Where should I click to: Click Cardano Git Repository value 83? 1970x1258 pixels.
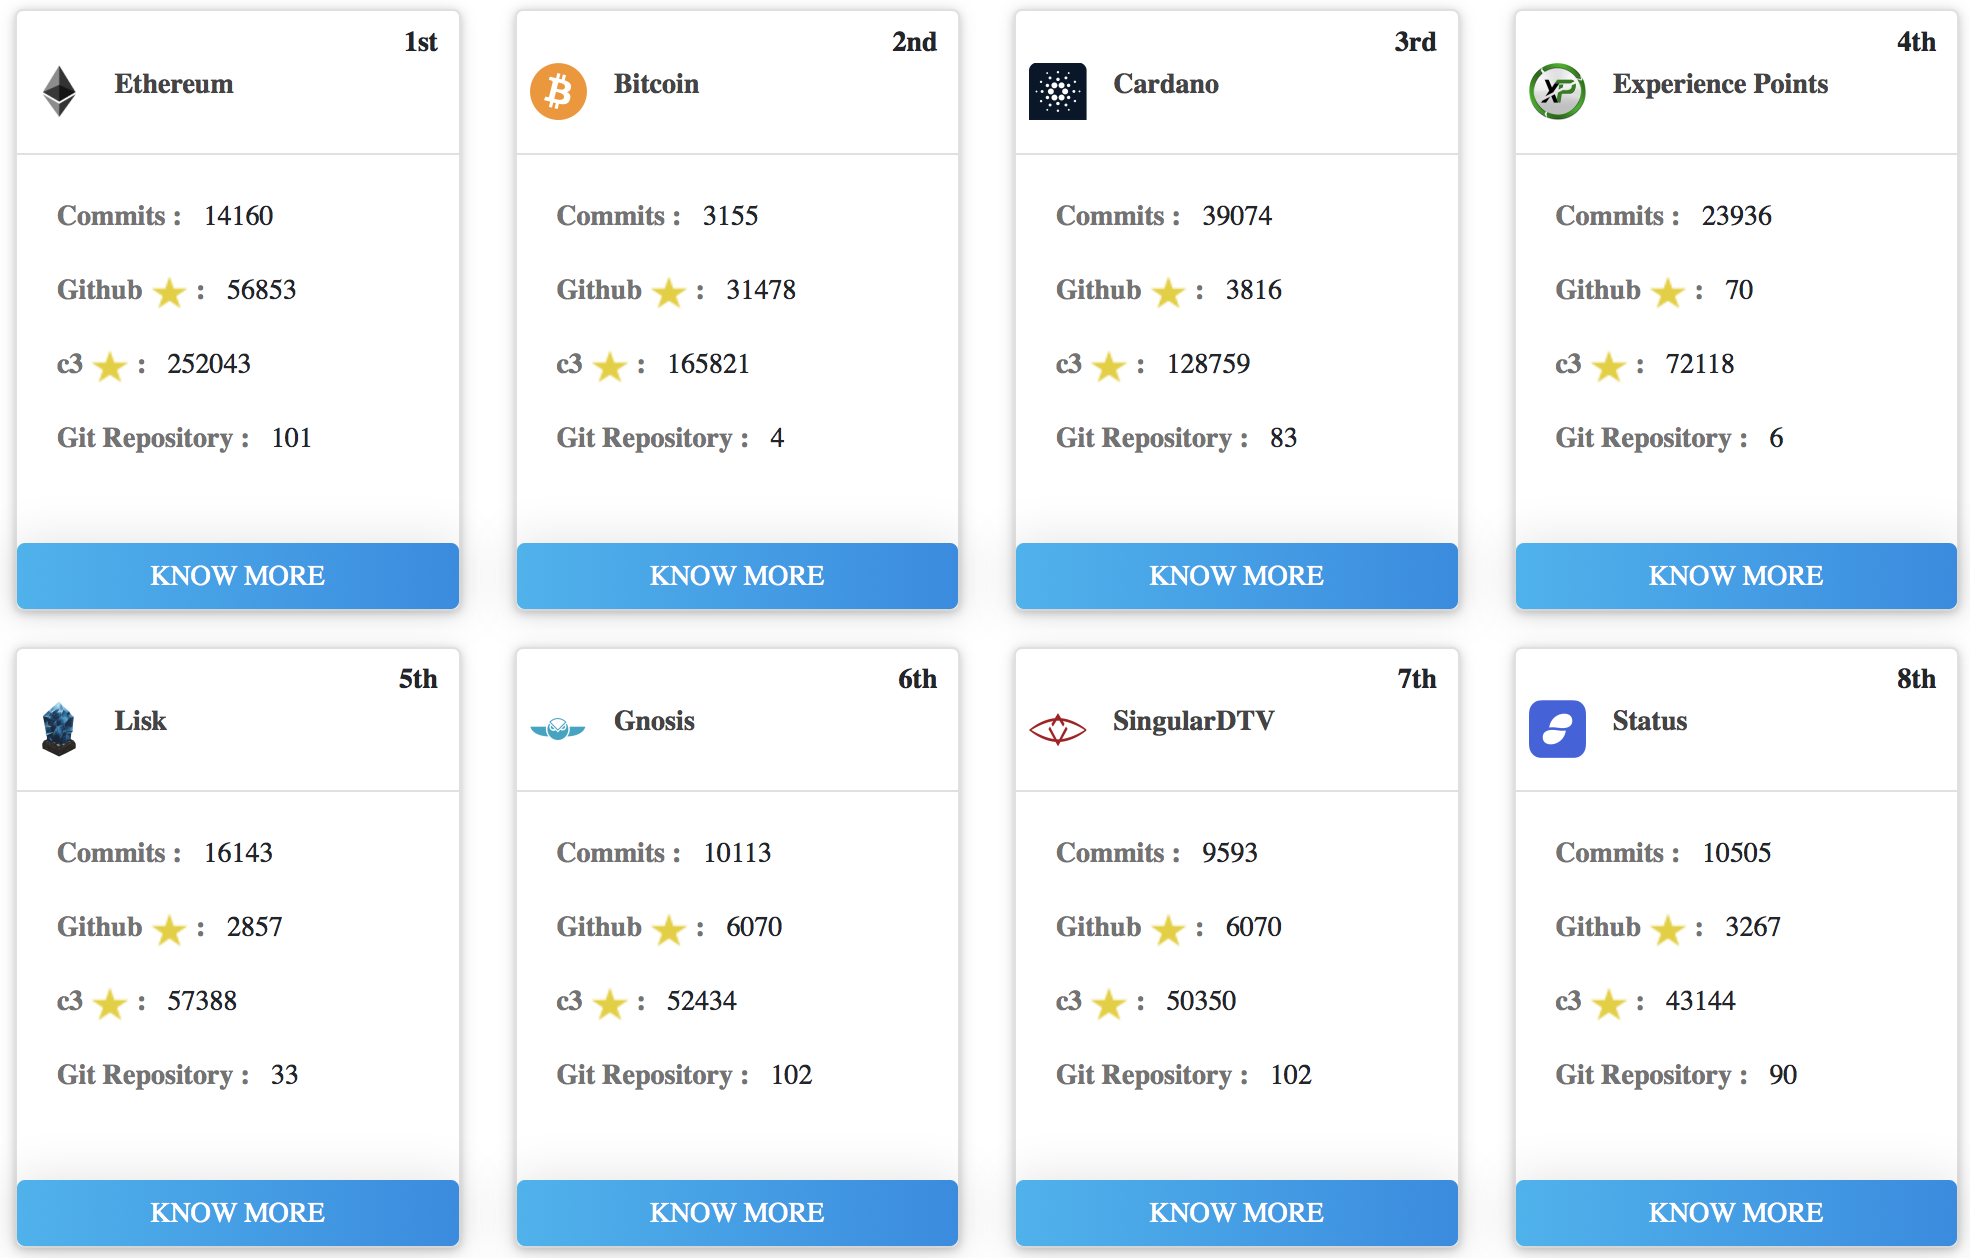pyautogui.click(x=1283, y=438)
